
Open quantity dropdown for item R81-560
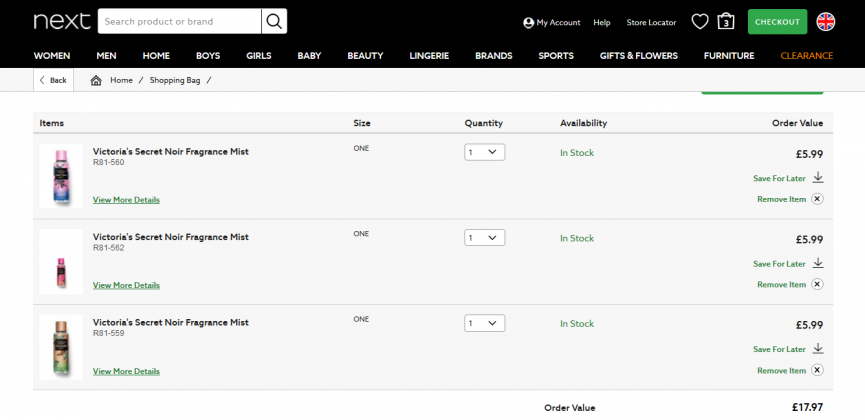[x=484, y=152]
